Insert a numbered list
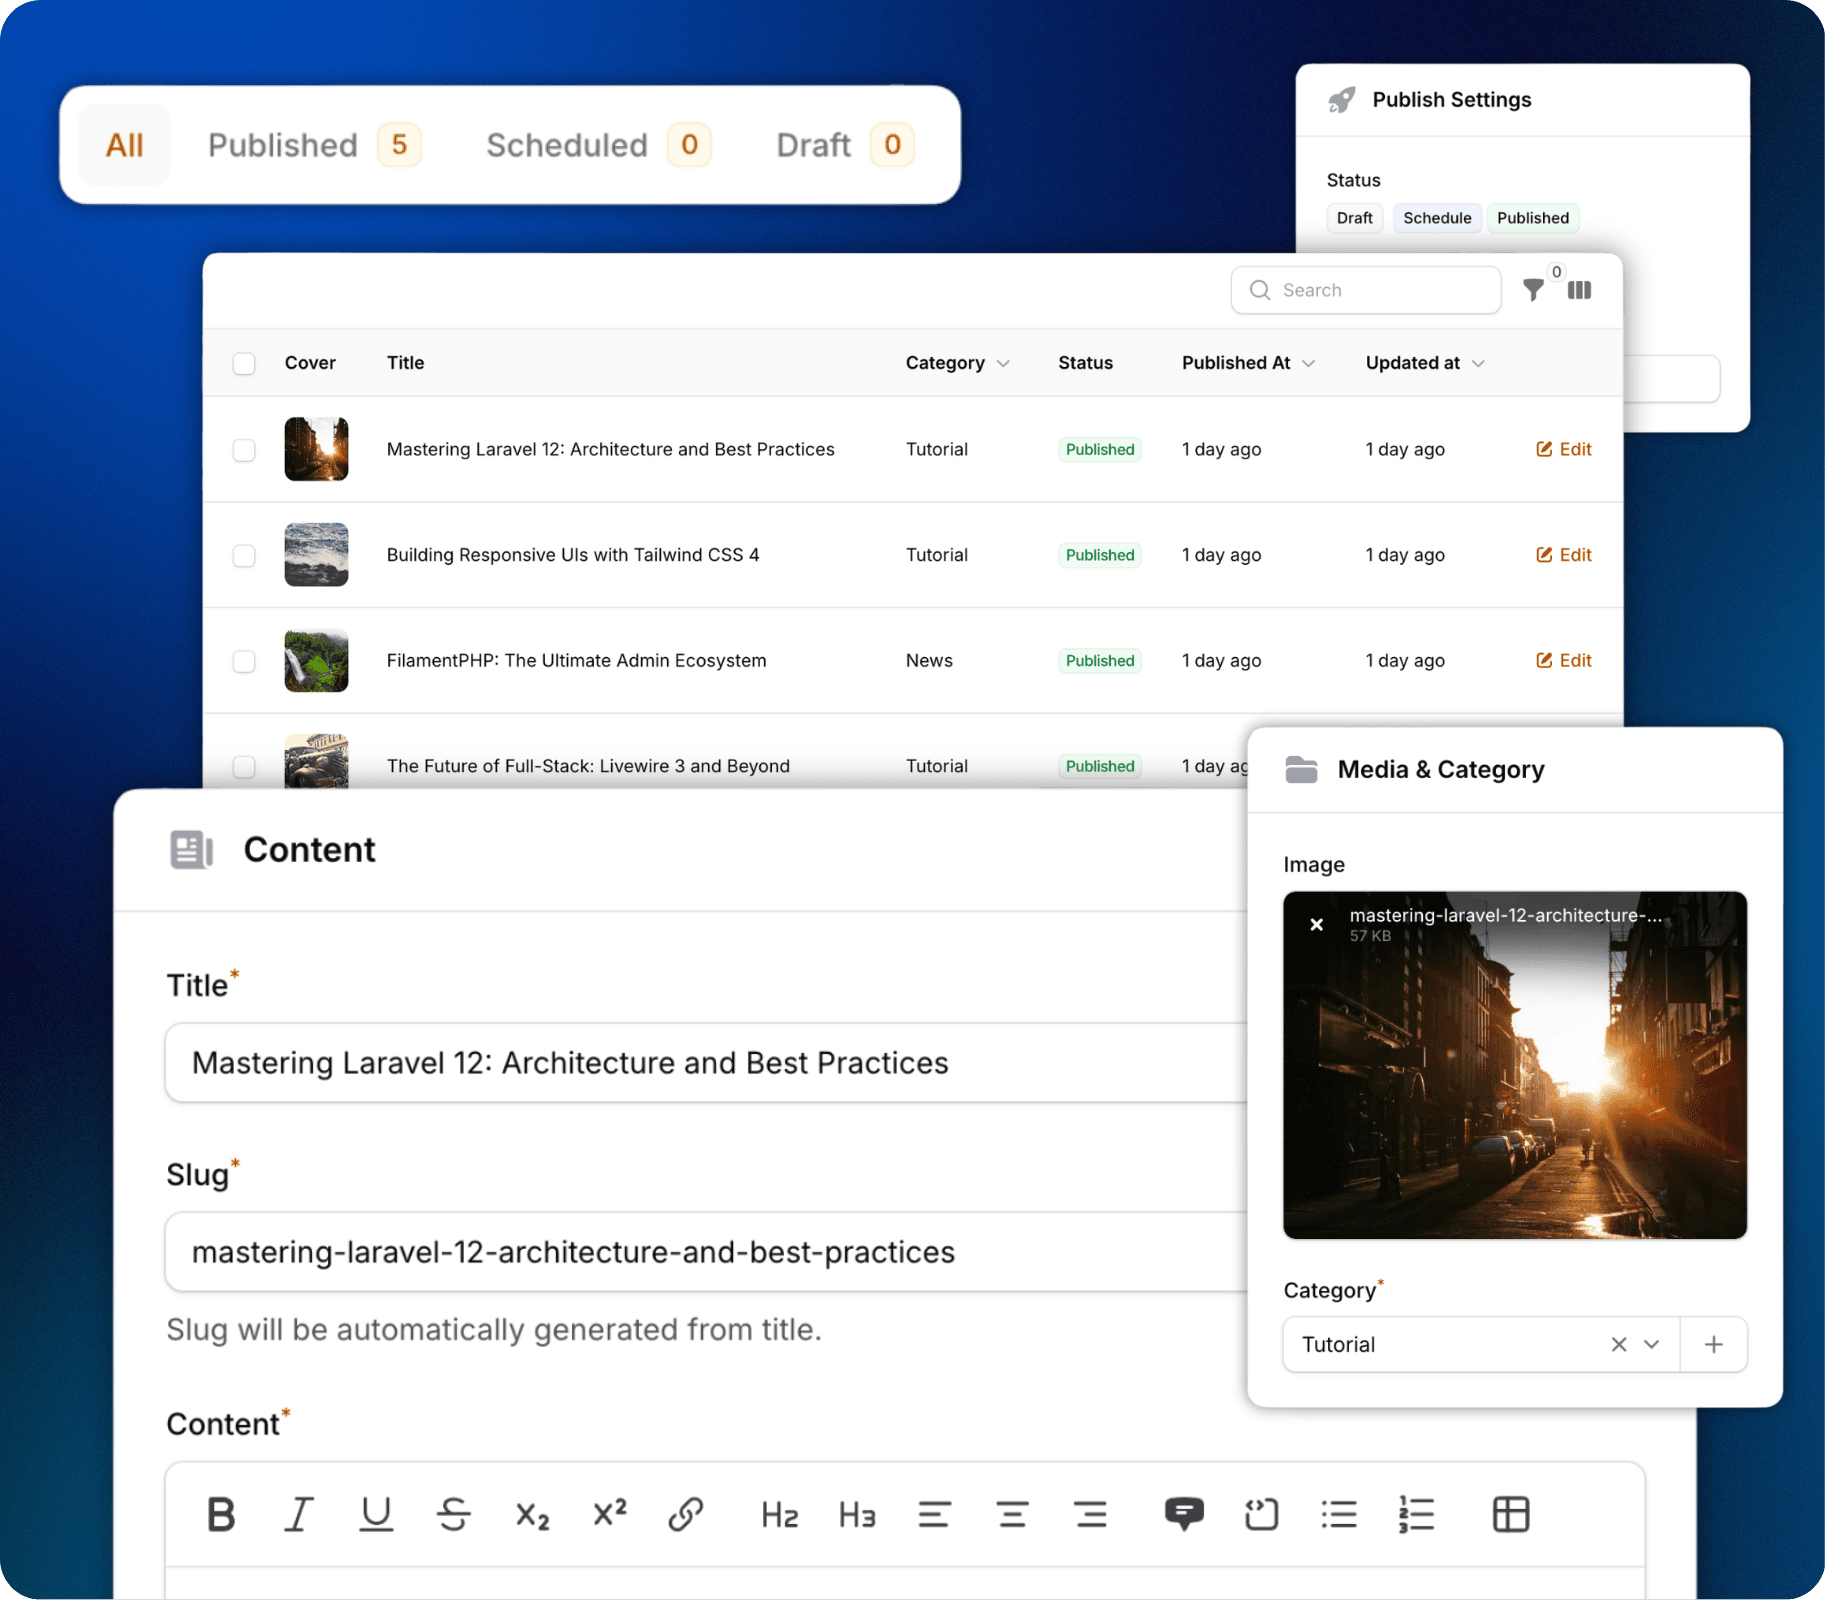The width and height of the screenshot is (1826, 1600). tap(1416, 1514)
